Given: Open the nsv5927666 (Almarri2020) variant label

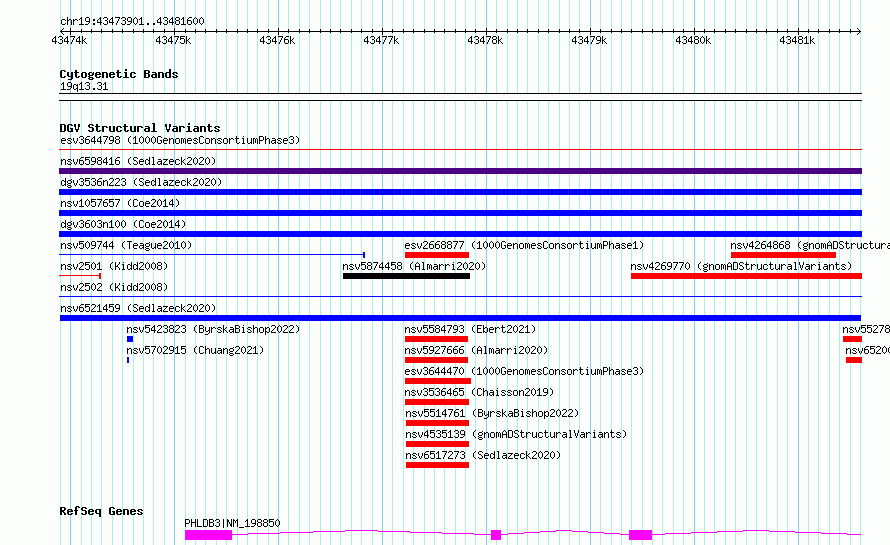Looking at the screenshot, I should point(476,350).
